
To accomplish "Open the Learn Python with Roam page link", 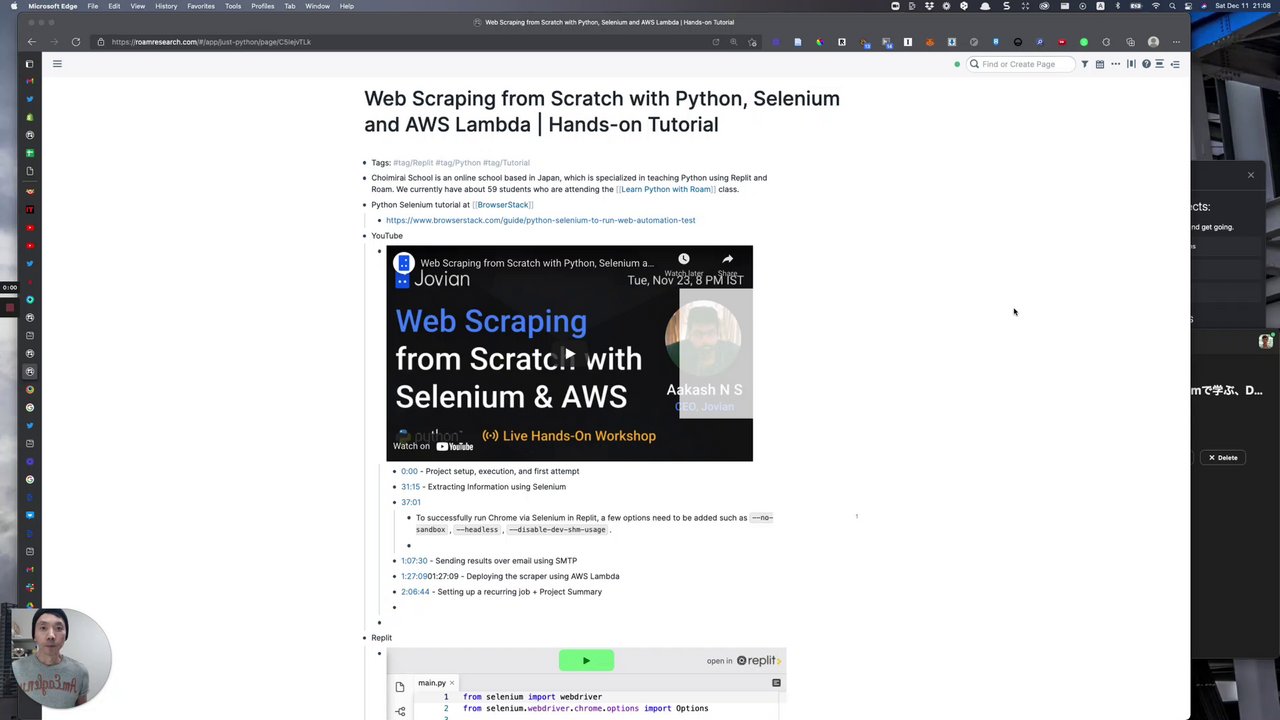I will (666, 189).
